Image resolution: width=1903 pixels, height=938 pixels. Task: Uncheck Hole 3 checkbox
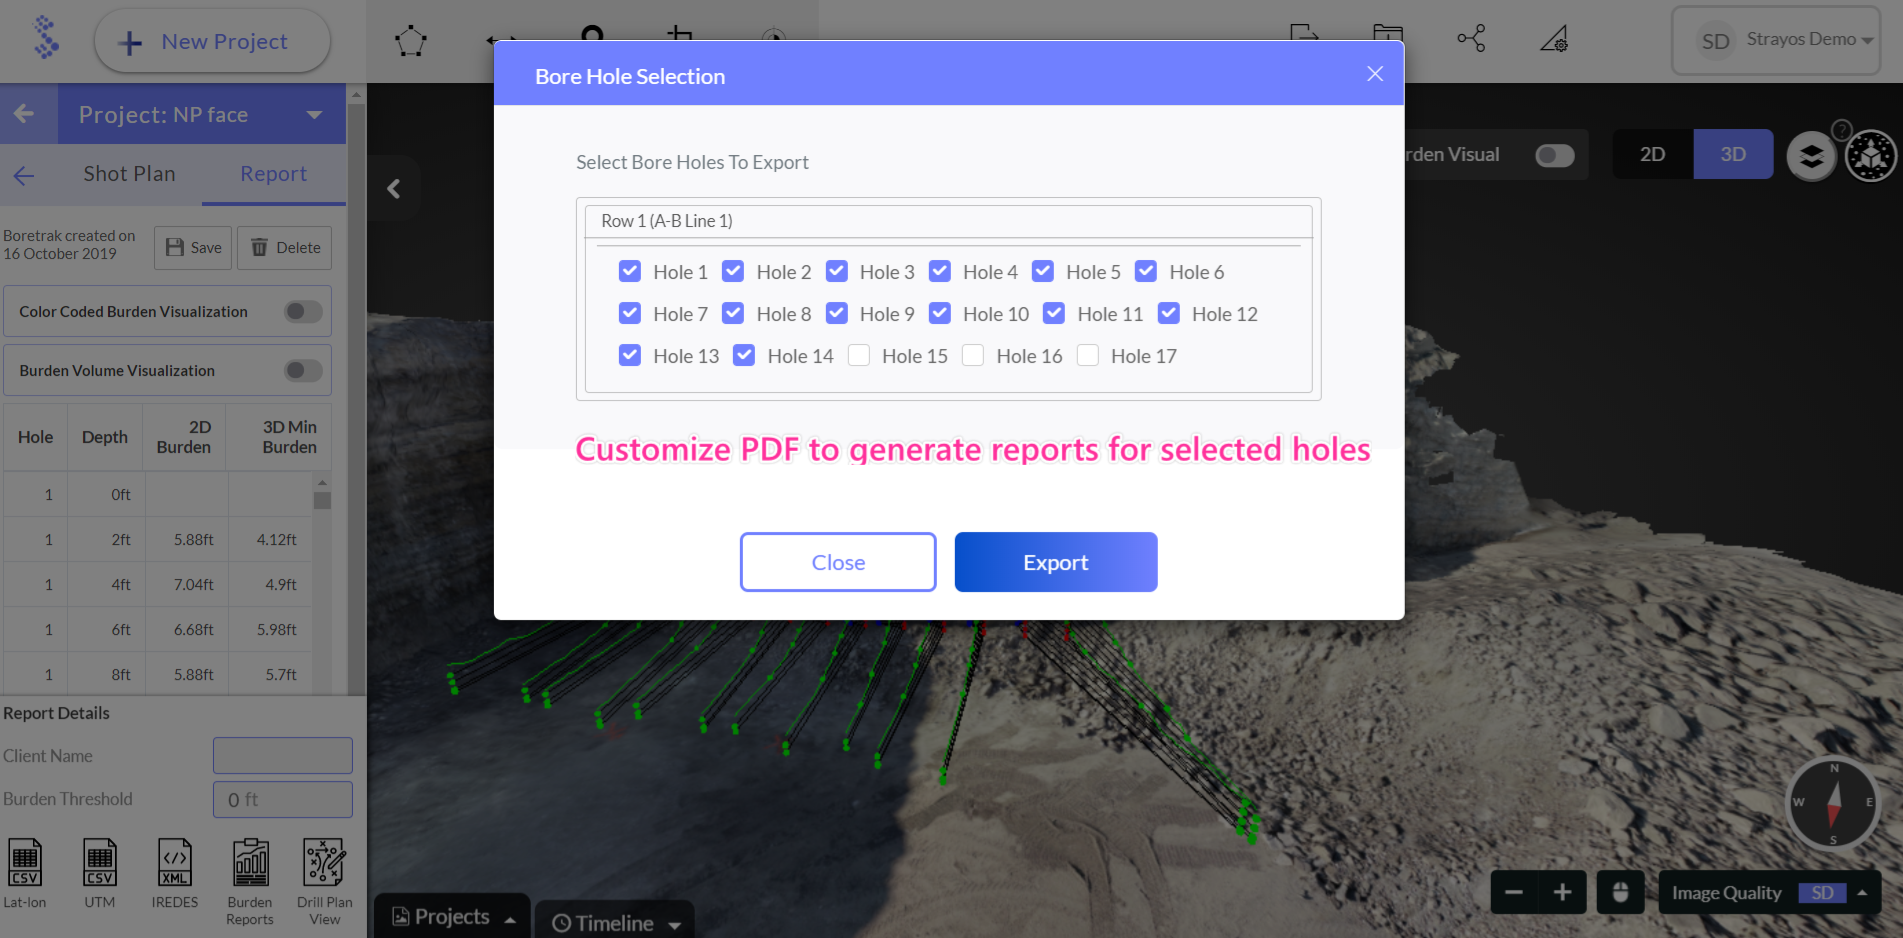coord(837,271)
